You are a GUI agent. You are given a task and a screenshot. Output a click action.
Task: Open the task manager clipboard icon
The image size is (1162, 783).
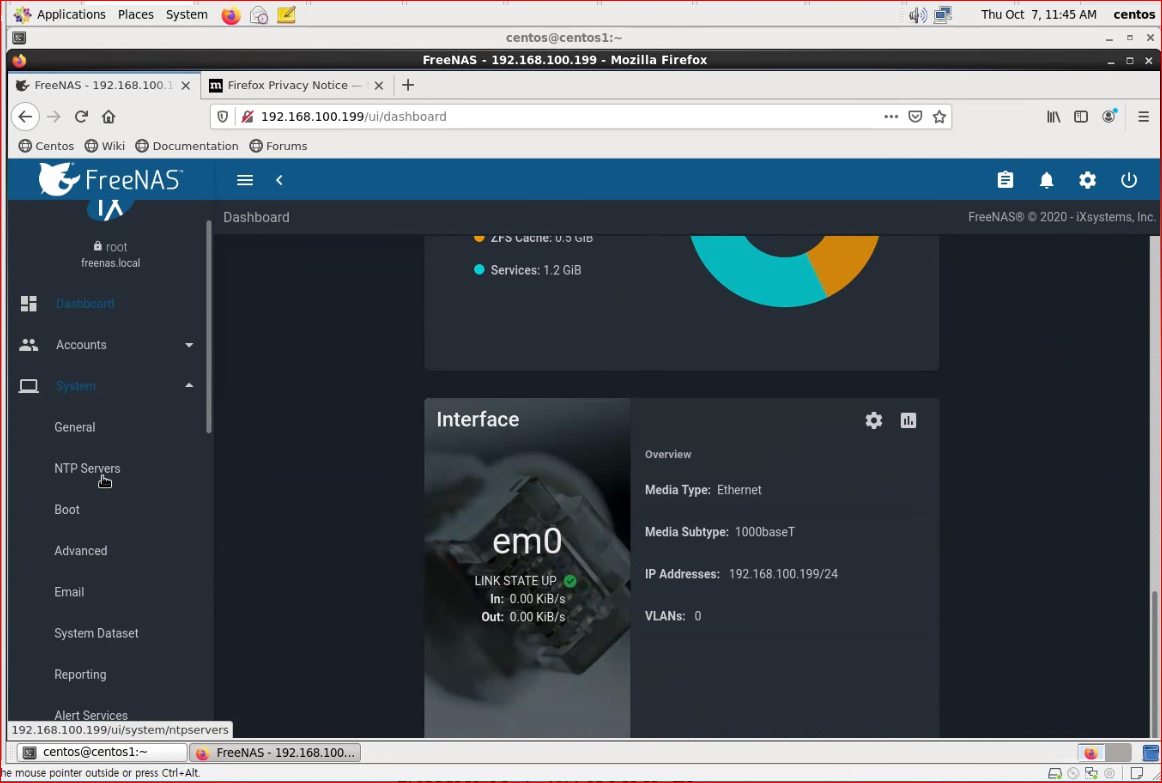click(x=1005, y=180)
